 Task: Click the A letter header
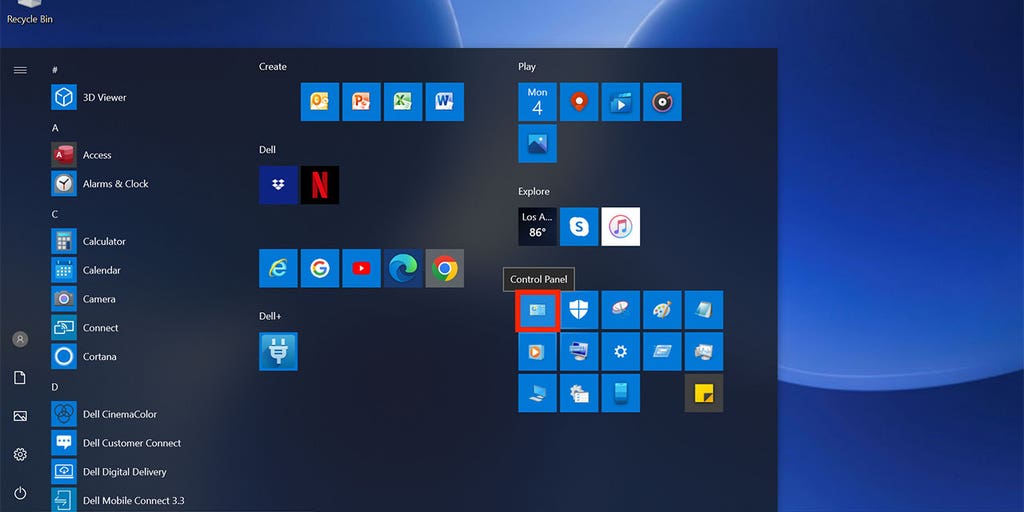(x=55, y=128)
